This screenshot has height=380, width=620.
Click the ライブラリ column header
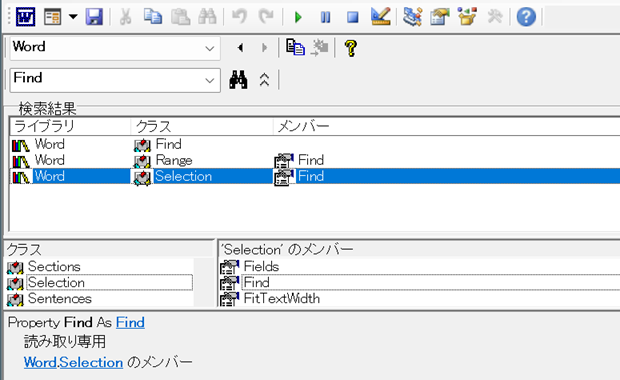click(x=70, y=127)
